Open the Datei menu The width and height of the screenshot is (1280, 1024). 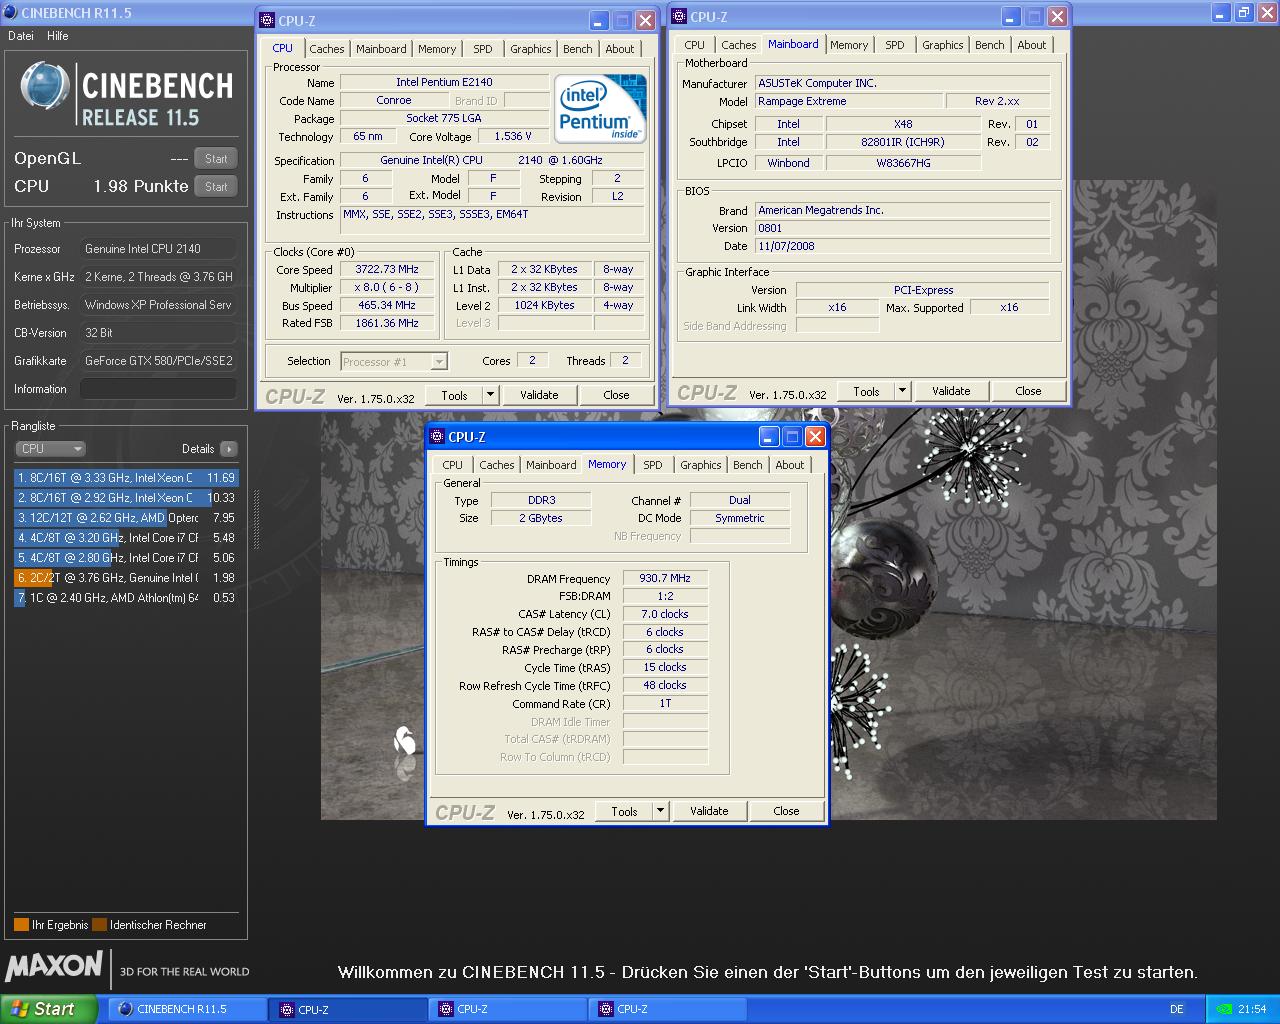point(21,36)
